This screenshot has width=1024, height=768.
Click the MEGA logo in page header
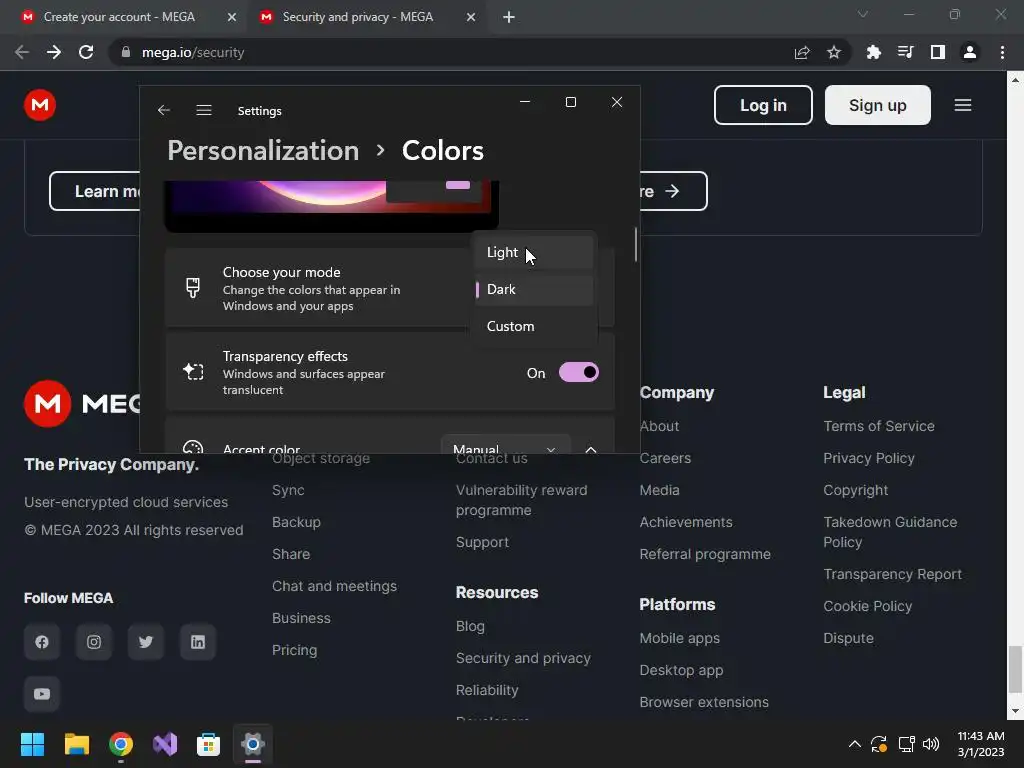coord(40,105)
